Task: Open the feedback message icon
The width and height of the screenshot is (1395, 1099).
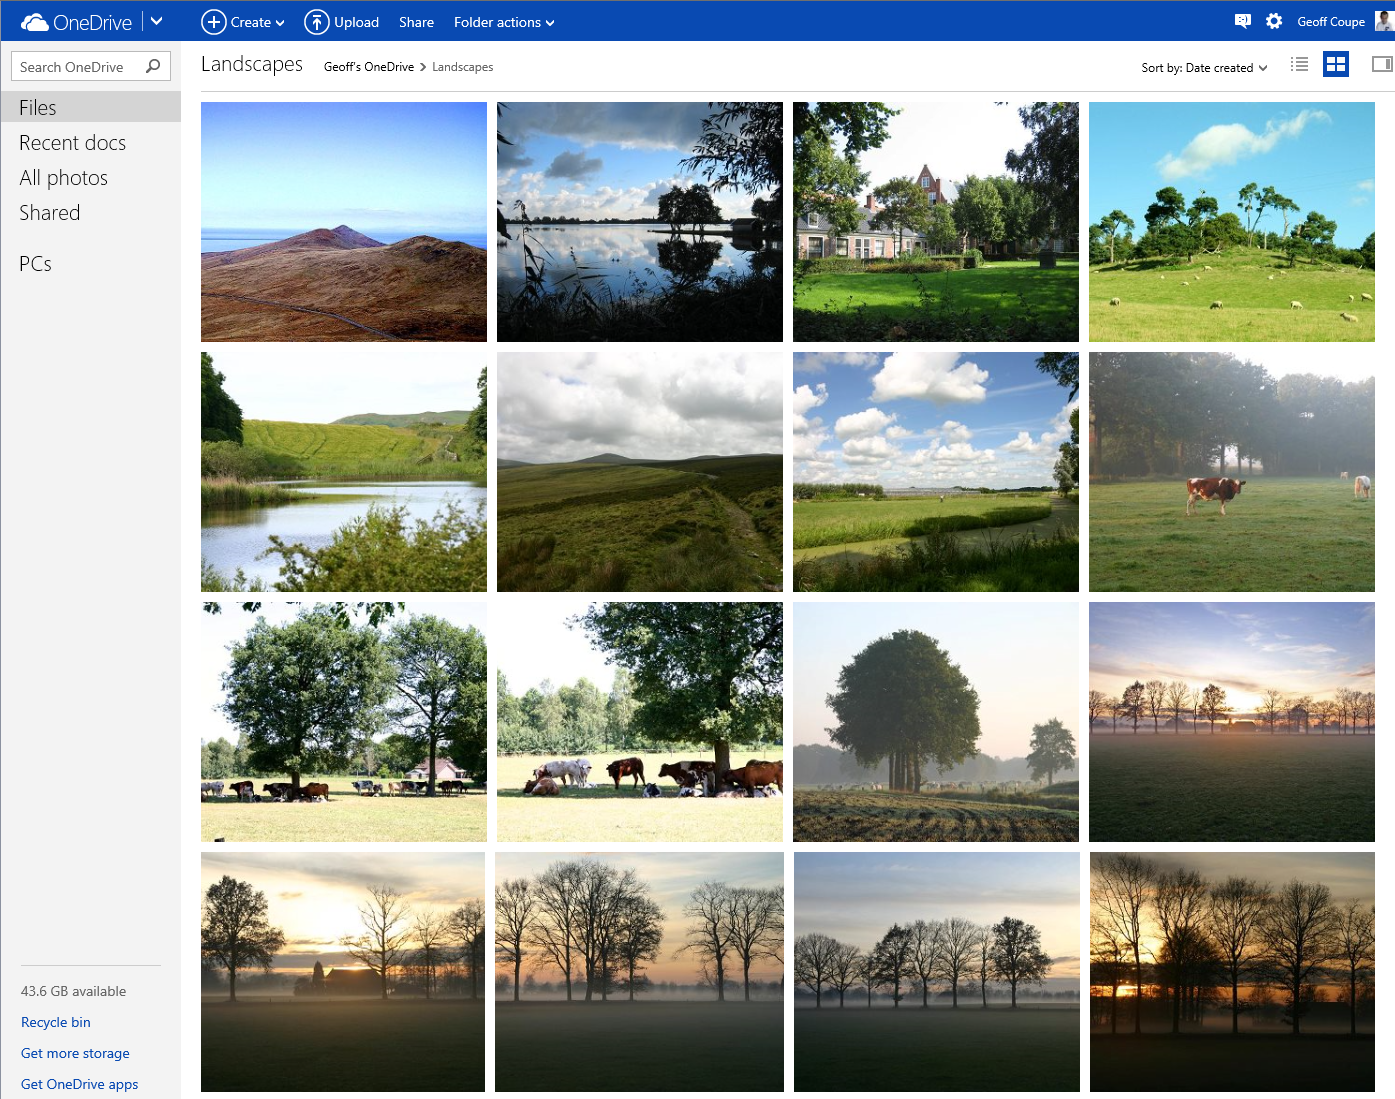Action: tap(1242, 21)
